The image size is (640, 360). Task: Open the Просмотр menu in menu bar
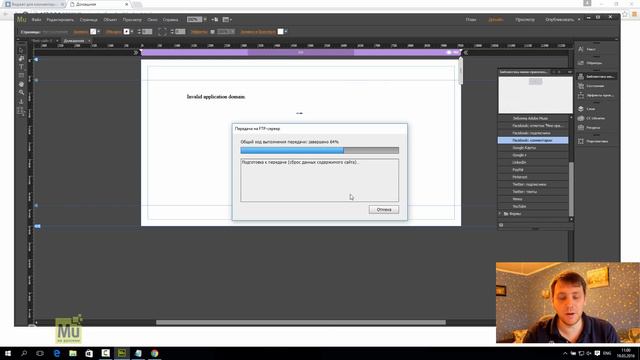point(132,20)
